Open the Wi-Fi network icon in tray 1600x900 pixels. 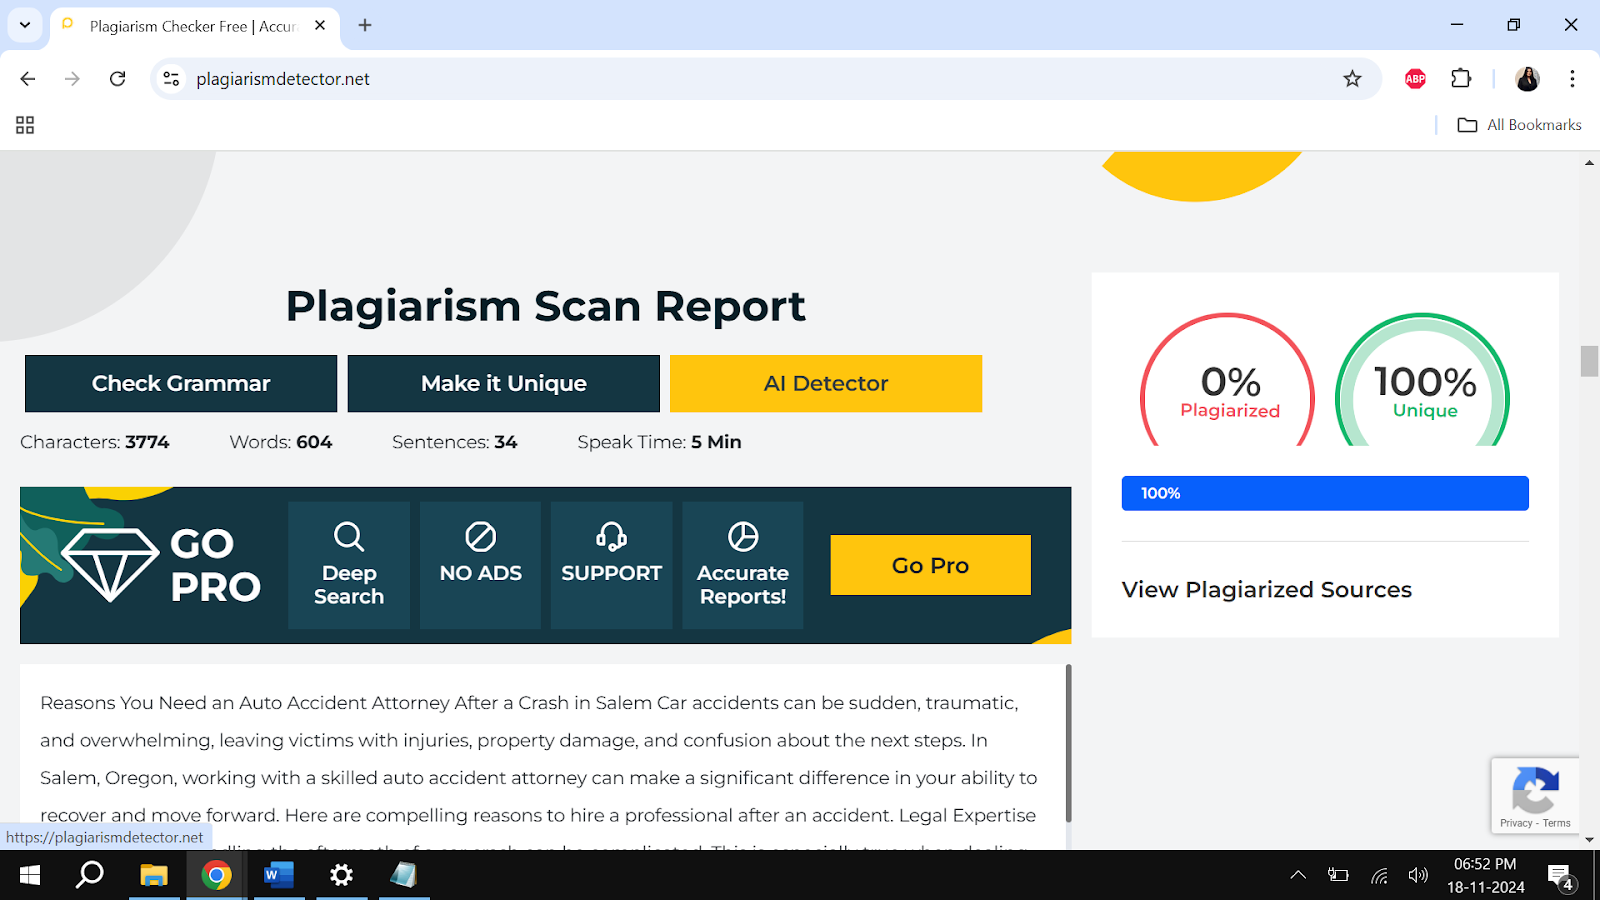1379,875
